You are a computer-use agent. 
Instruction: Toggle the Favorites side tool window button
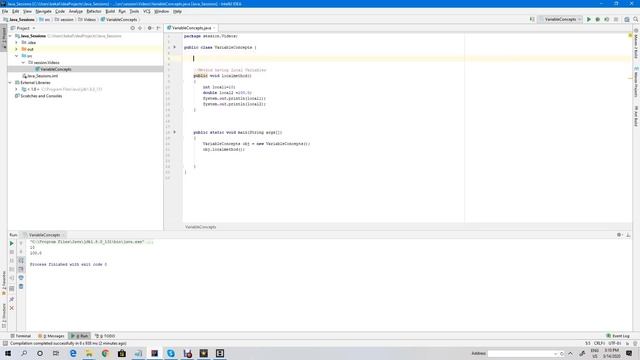pyautogui.click(x=4, y=282)
